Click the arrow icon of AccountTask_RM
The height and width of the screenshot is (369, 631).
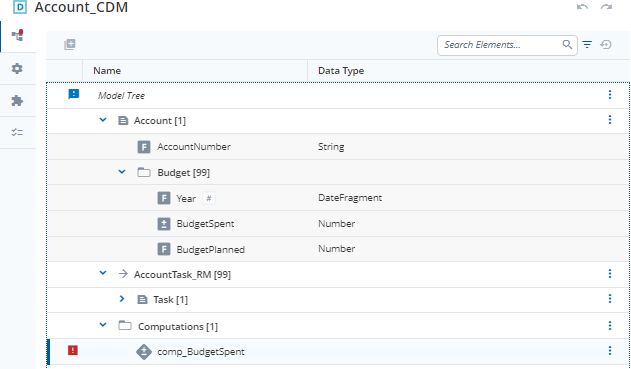click(x=123, y=274)
